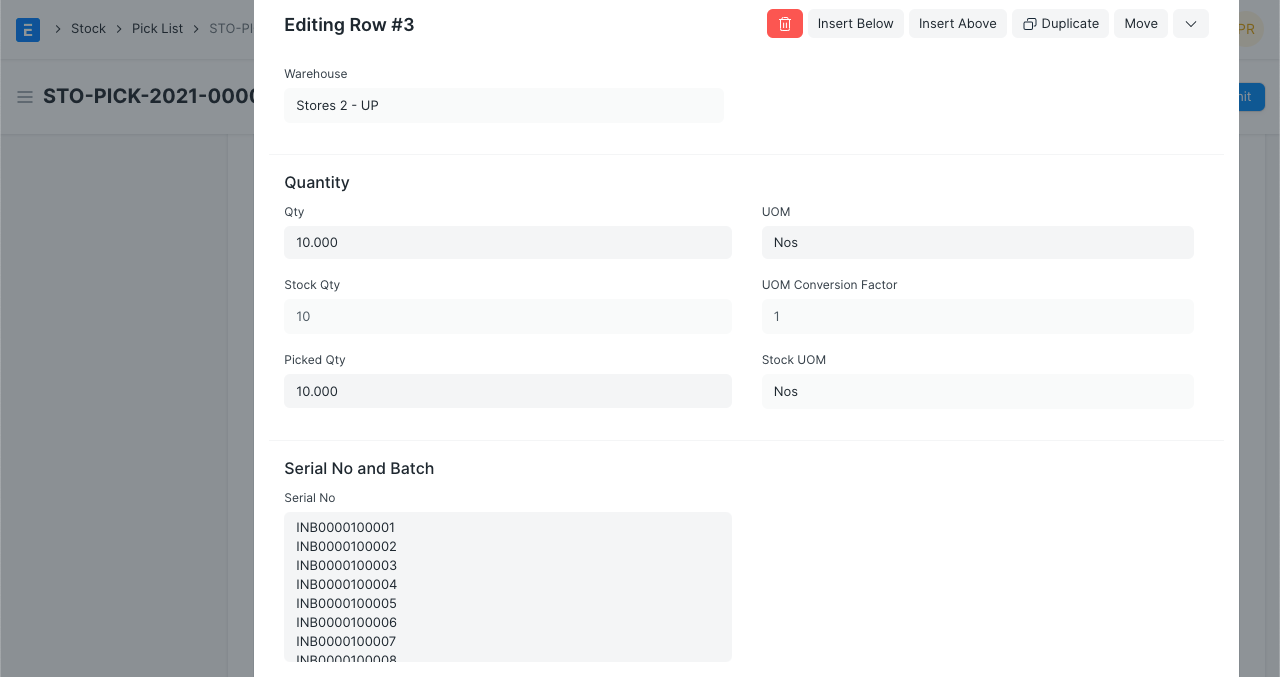Focus the Qty input field

coord(507,243)
